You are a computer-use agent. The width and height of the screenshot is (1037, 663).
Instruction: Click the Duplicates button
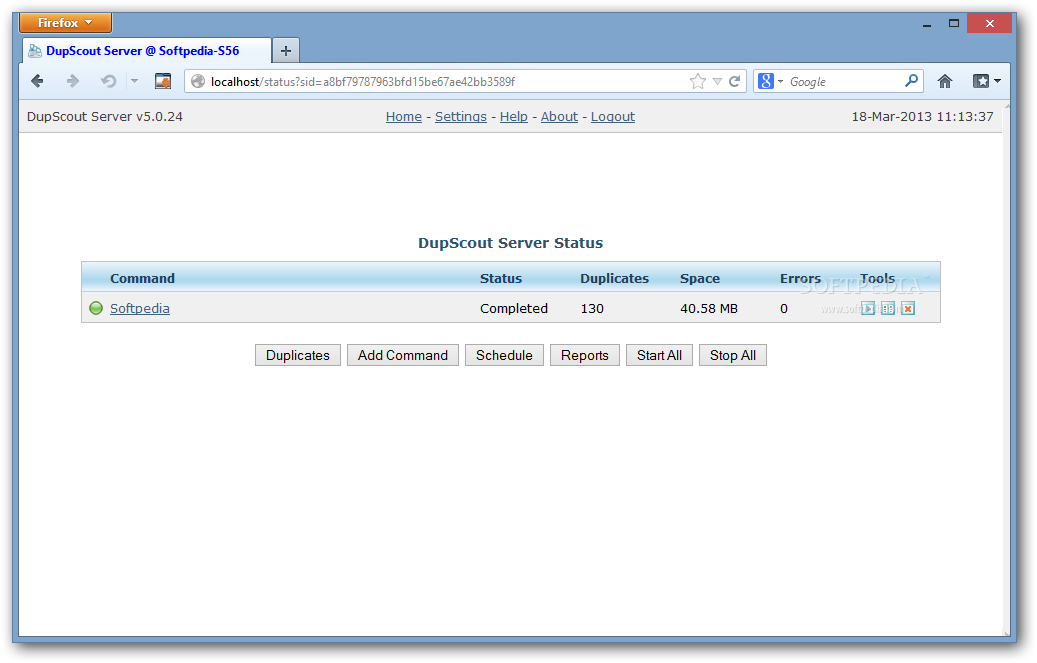298,355
